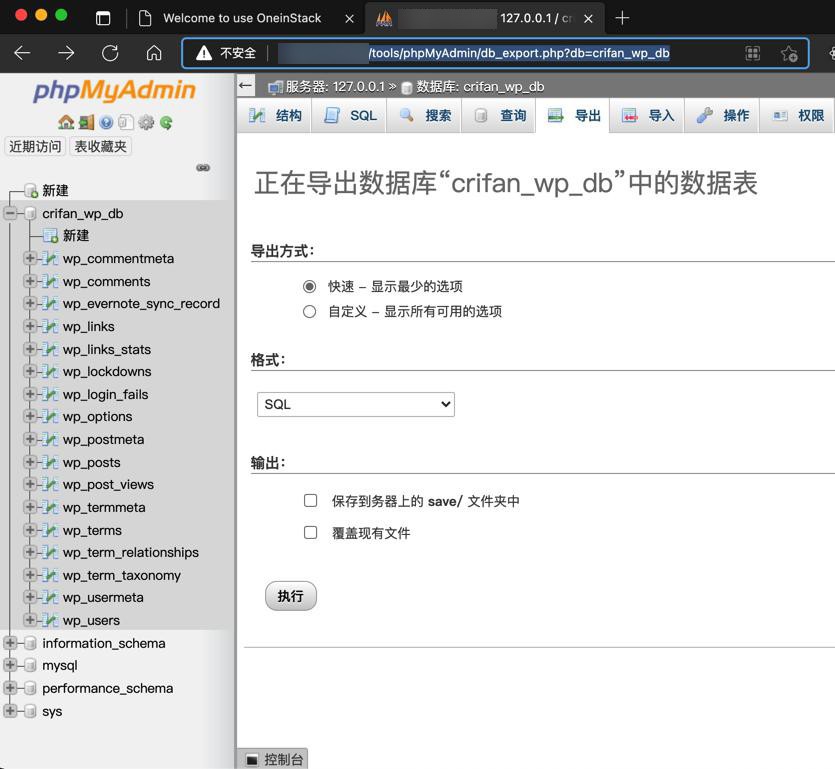Open the 导入 tab
The width and height of the screenshot is (835, 769).
(x=648, y=116)
